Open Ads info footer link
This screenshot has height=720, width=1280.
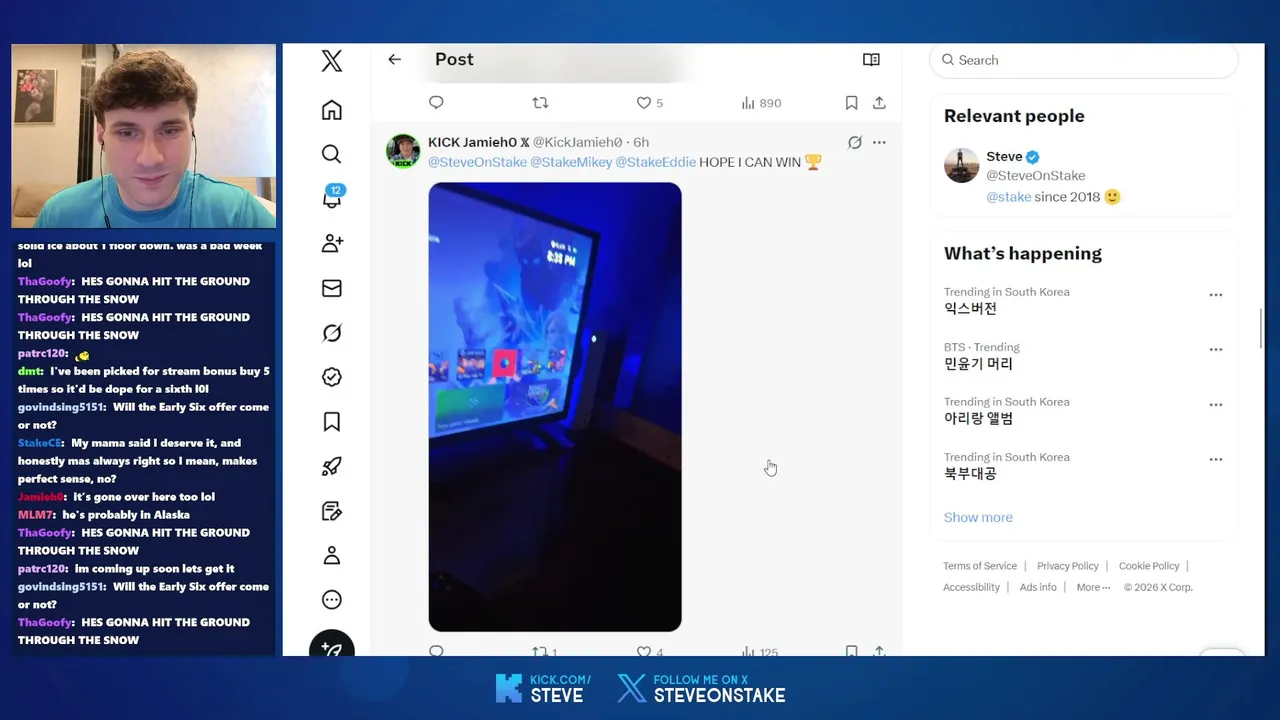point(1038,587)
